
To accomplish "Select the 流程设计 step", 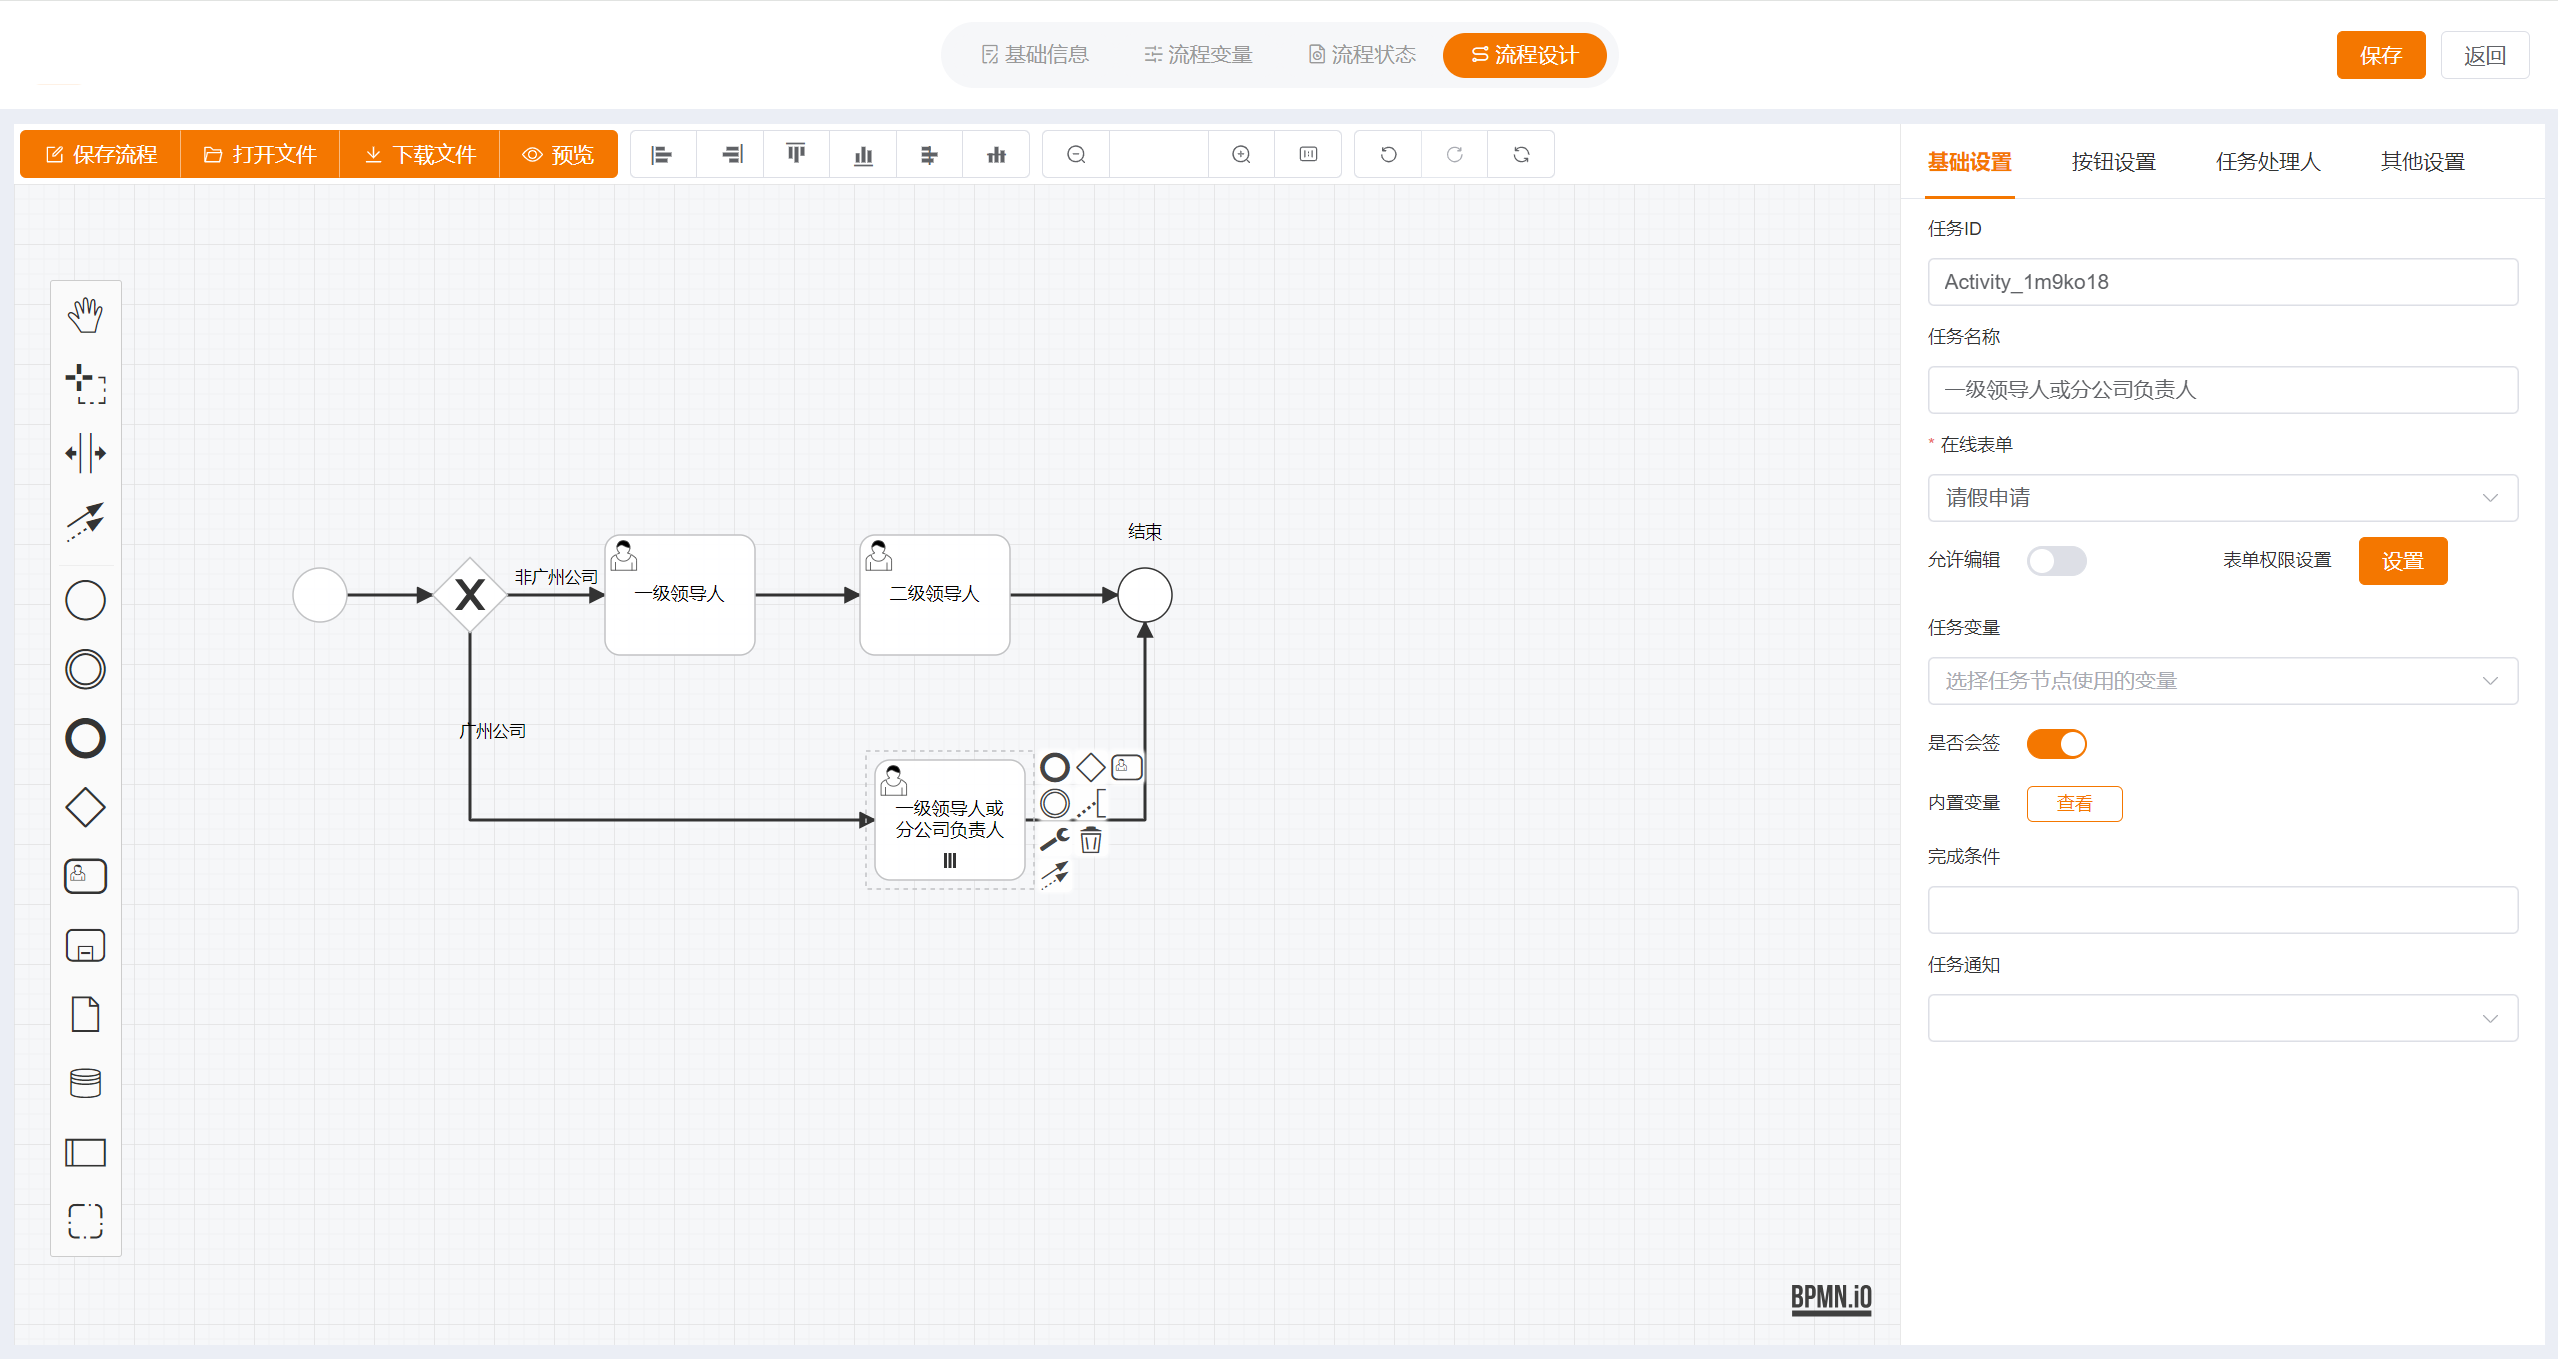I will click(x=1524, y=55).
